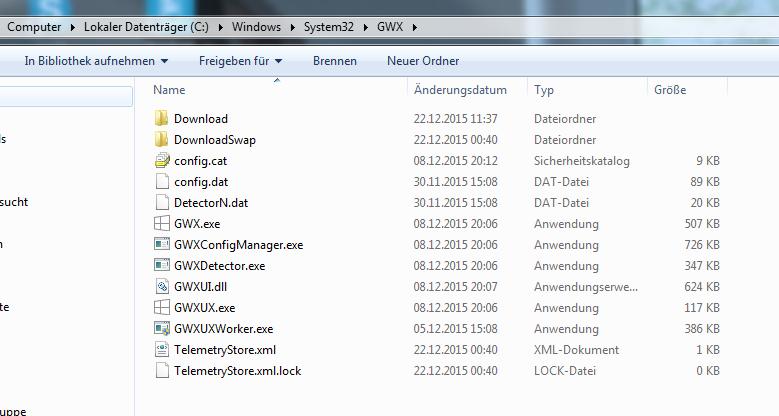
Task: Open the arrow after System32 in address bar
Action: tap(366, 27)
